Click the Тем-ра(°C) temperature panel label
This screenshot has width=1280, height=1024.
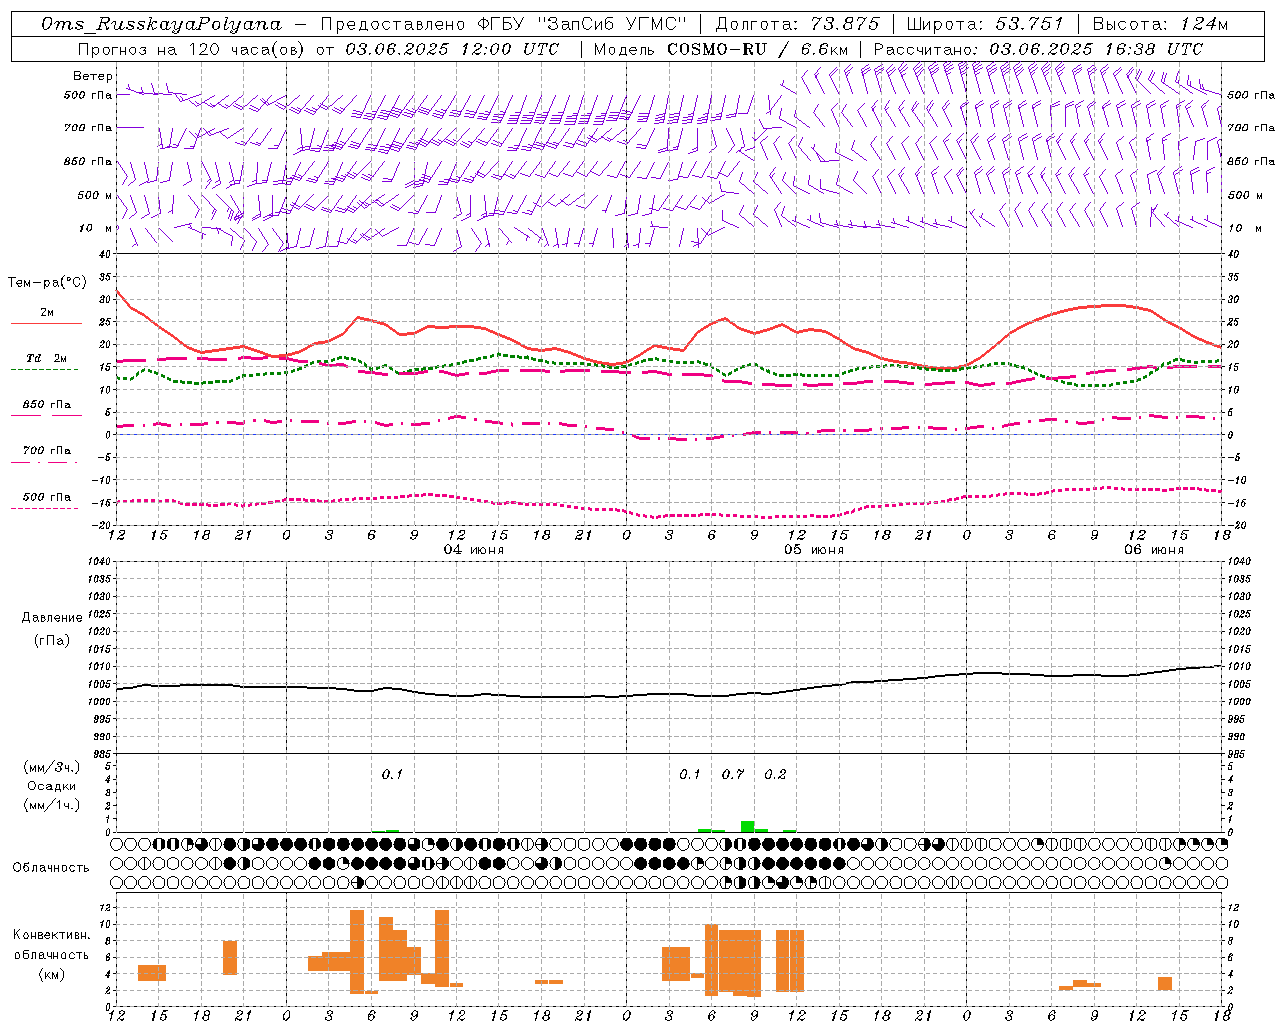click(x=47, y=283)
